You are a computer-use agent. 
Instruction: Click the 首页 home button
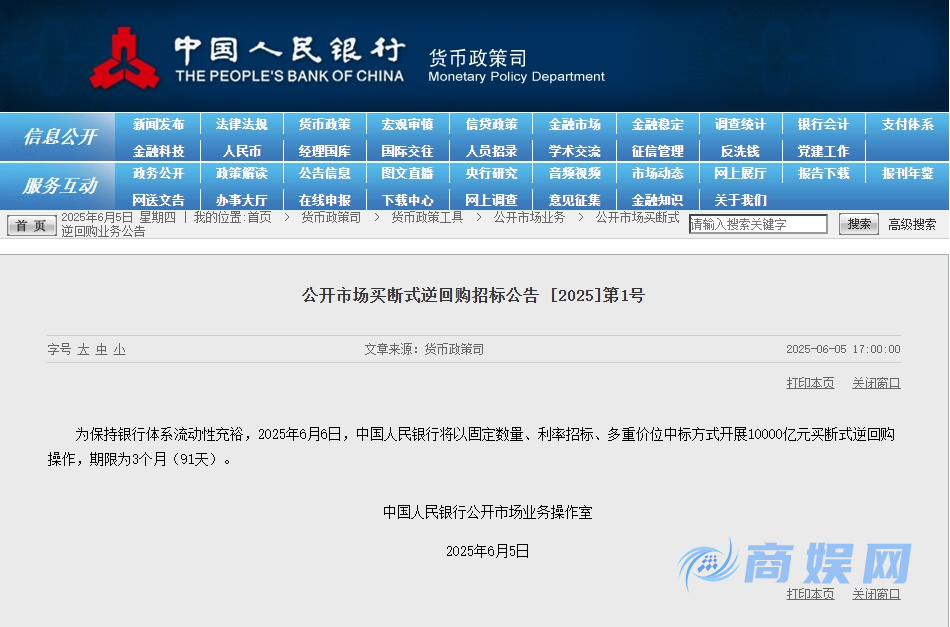(x=32, y=226)
